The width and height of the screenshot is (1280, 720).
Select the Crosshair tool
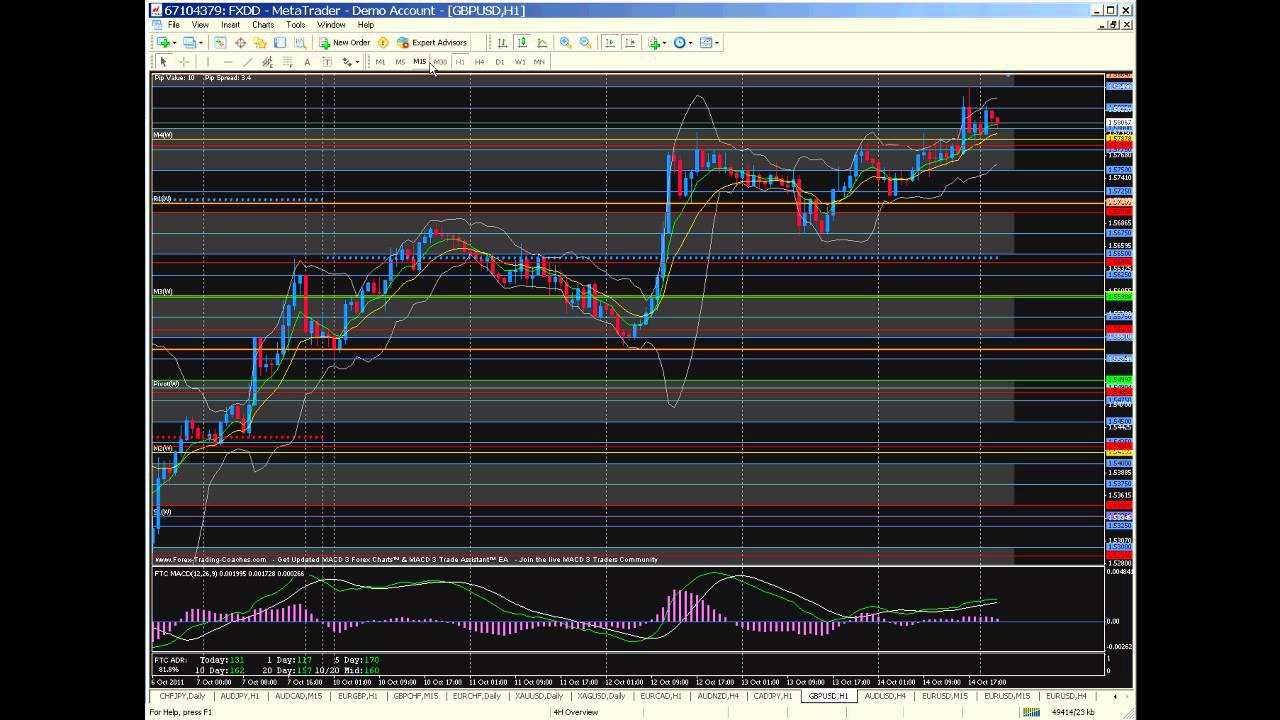click(x=184, y=62)
